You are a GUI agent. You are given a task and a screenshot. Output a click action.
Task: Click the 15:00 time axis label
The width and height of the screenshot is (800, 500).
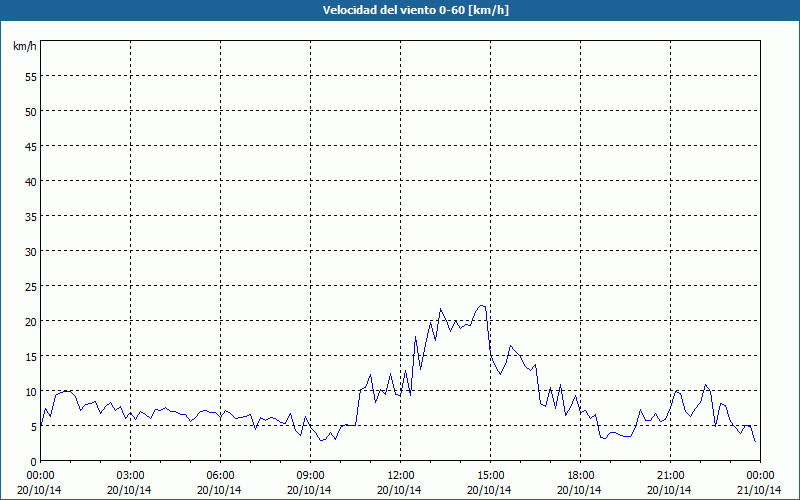[491, 476]
